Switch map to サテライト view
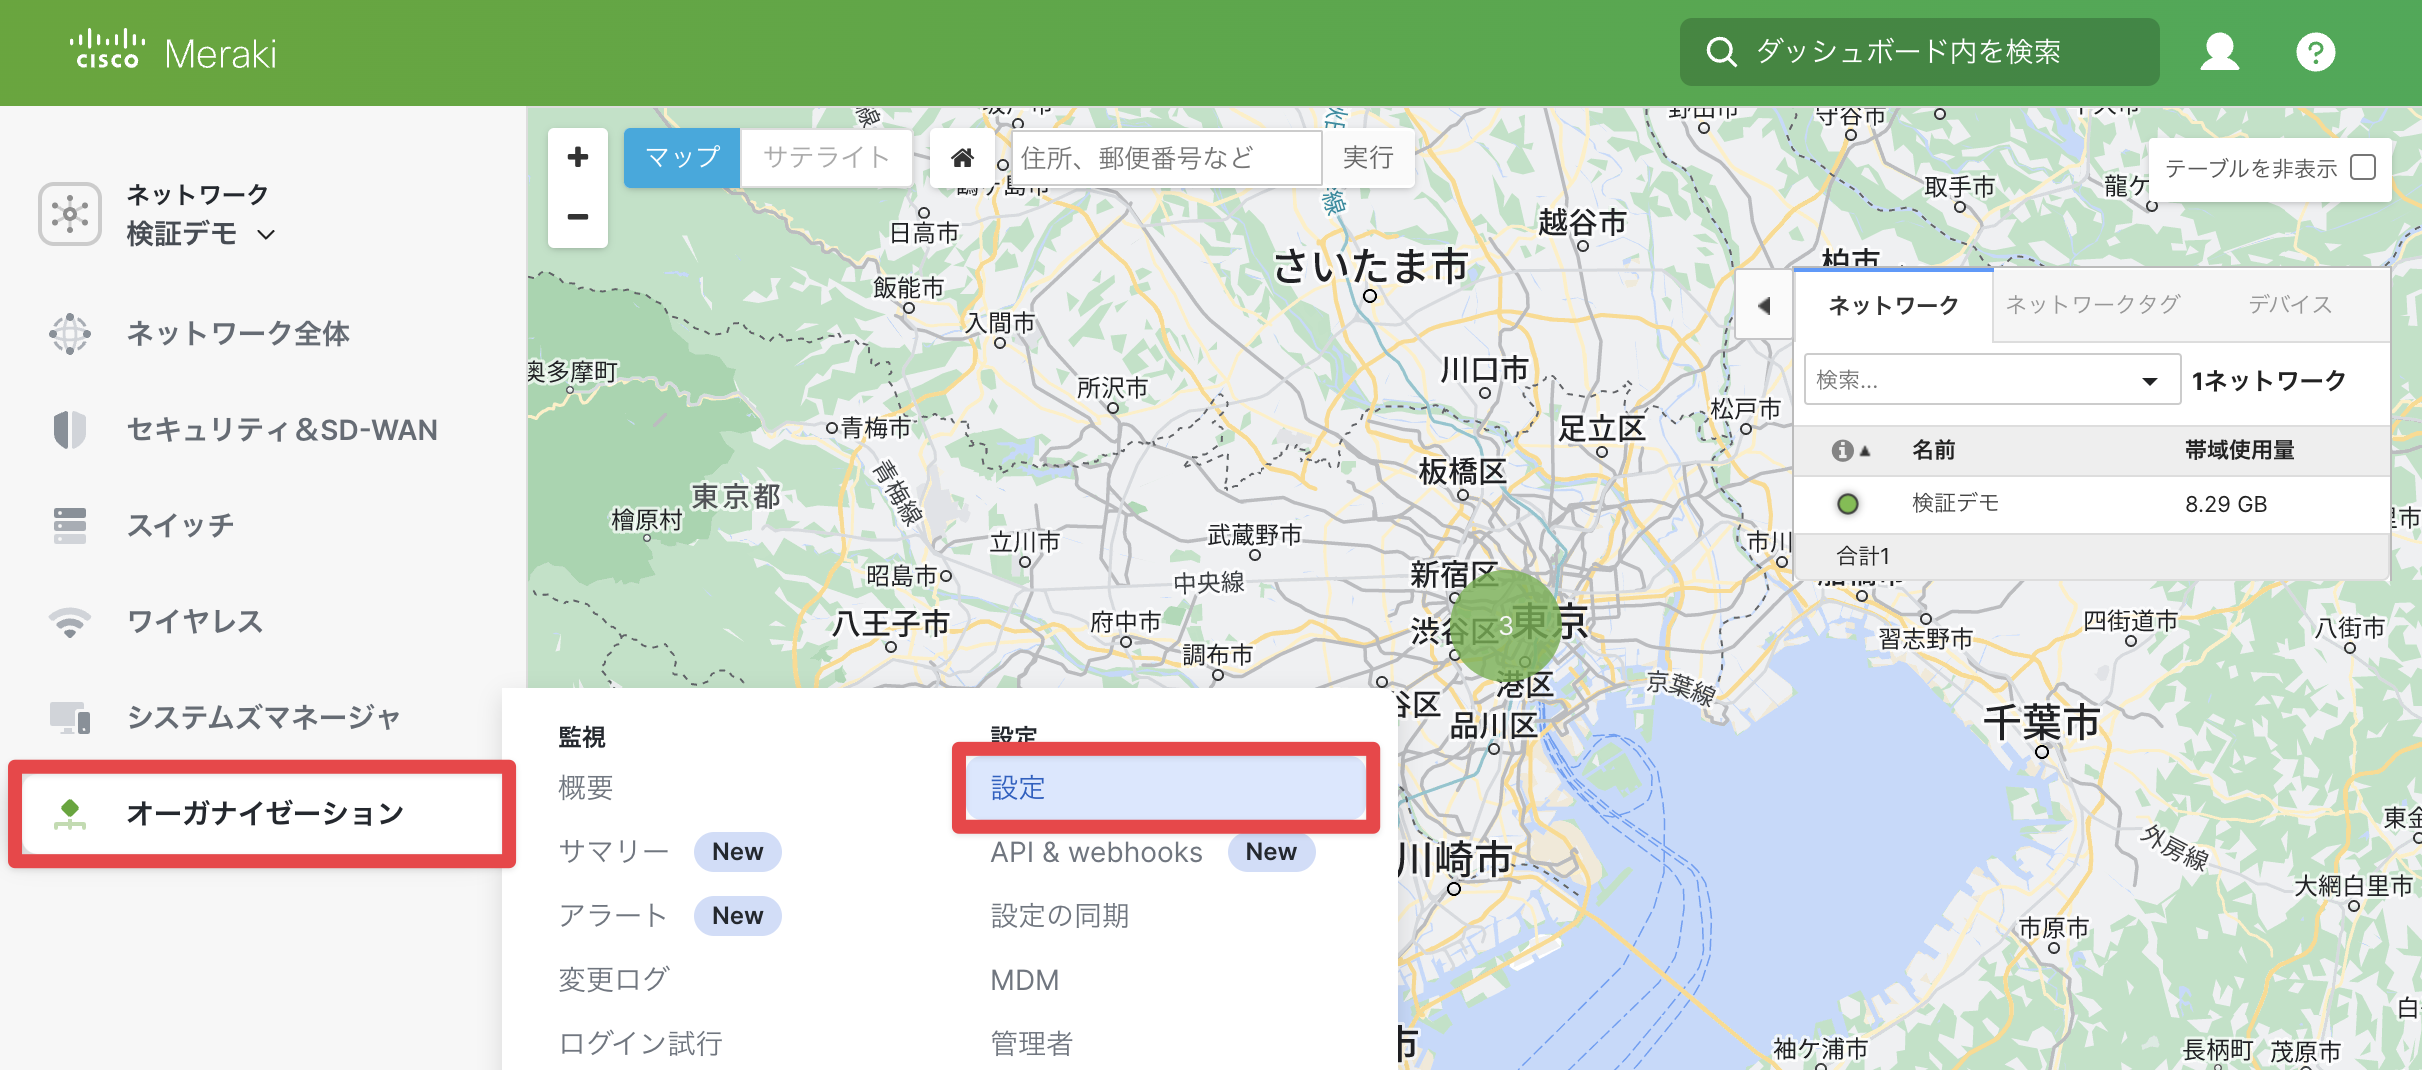2422x1070 pixels. click(x=826, y=157)
